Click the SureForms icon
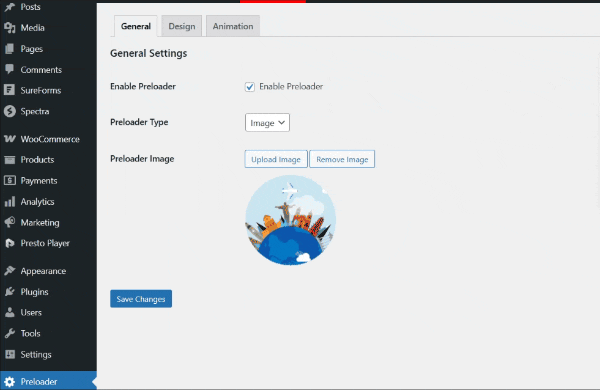This screenshot has width=600, height=390. pos(10,90)
